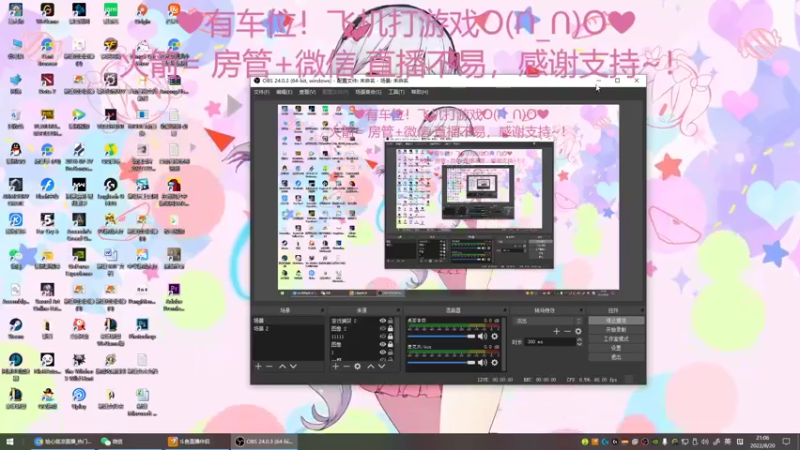This screenshot has width=800, height=450.
Task: Adjust the 麦克风/Aux volume slider
Action: tap(441, 363)
